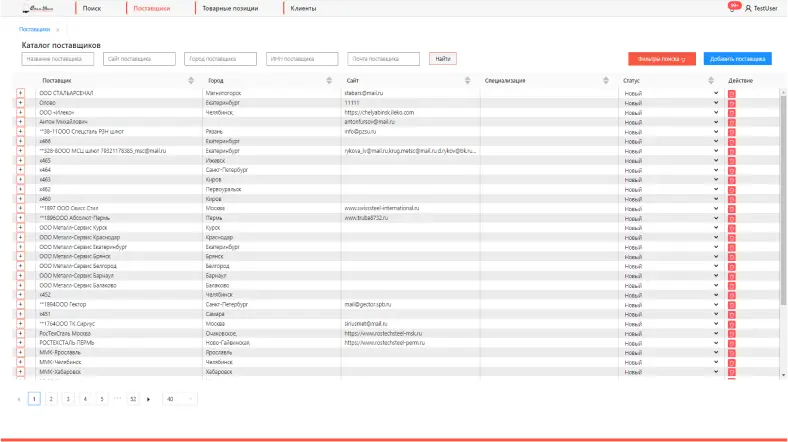Image resolution: width=788 pixels, height=442 pixels.
Task: Sort the Статус column
Action: (711, 80)
